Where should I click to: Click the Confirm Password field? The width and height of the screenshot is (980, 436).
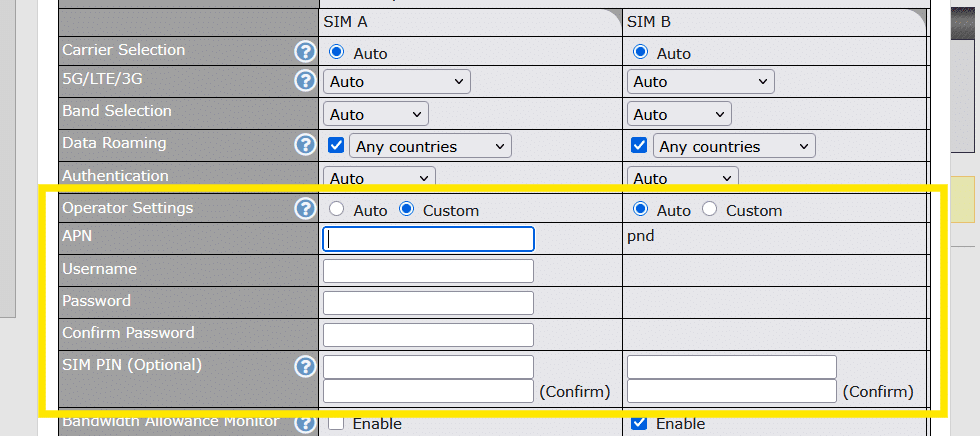click(428, 335)
